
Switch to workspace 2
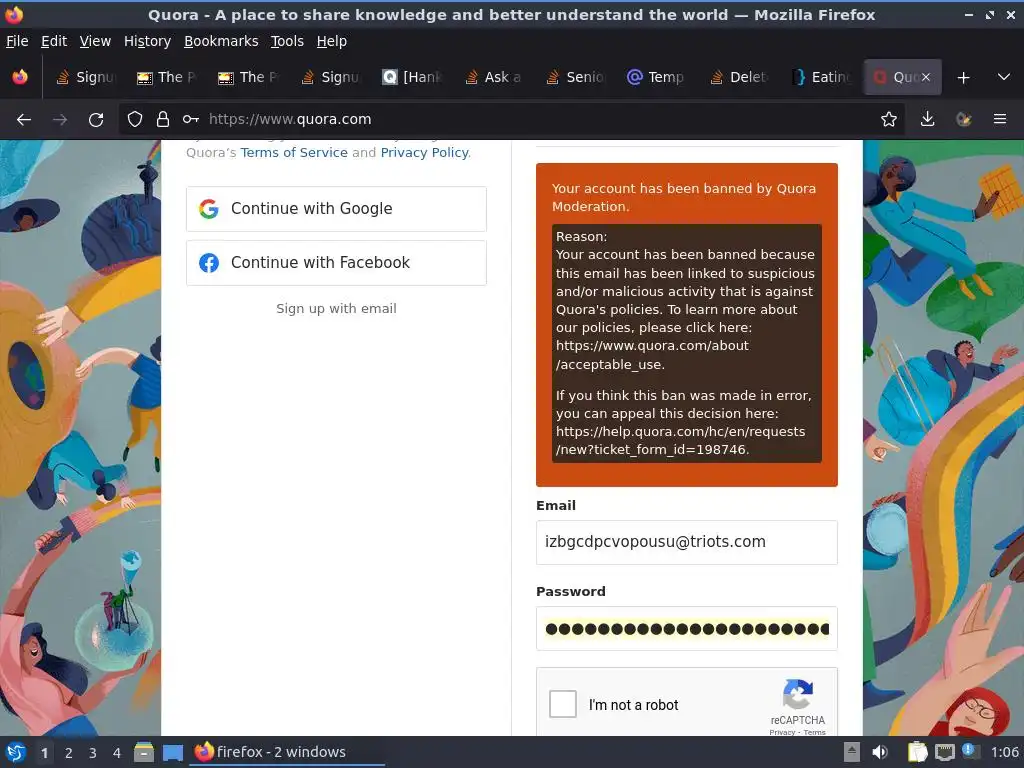click(69, 753)
